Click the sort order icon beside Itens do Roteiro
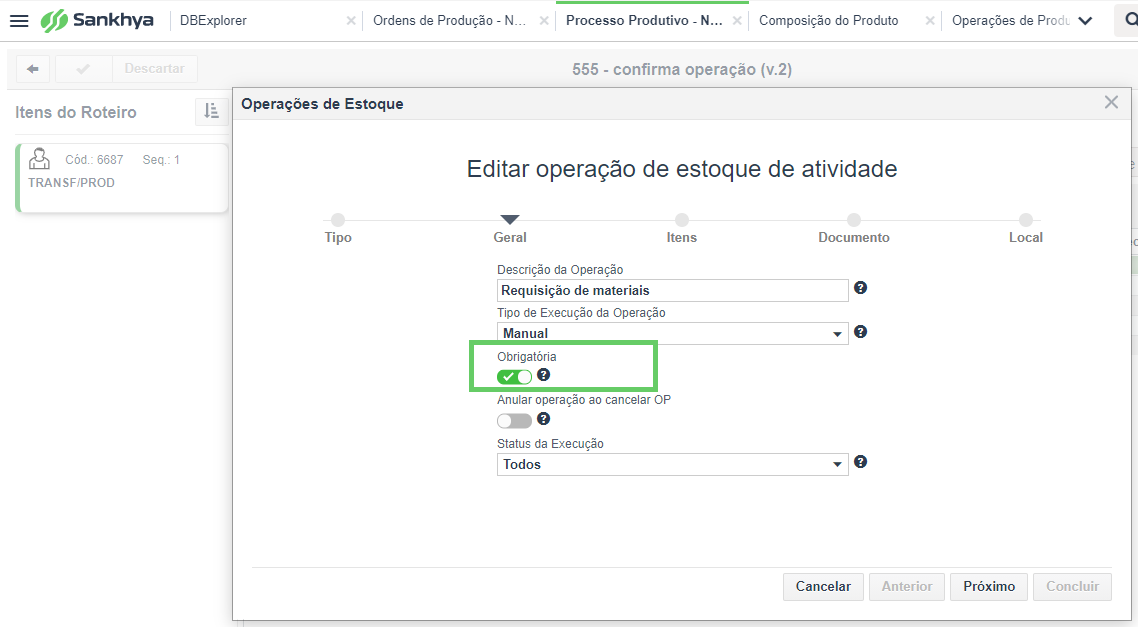This screenshot has height=627, width=1138. [211, 112]
